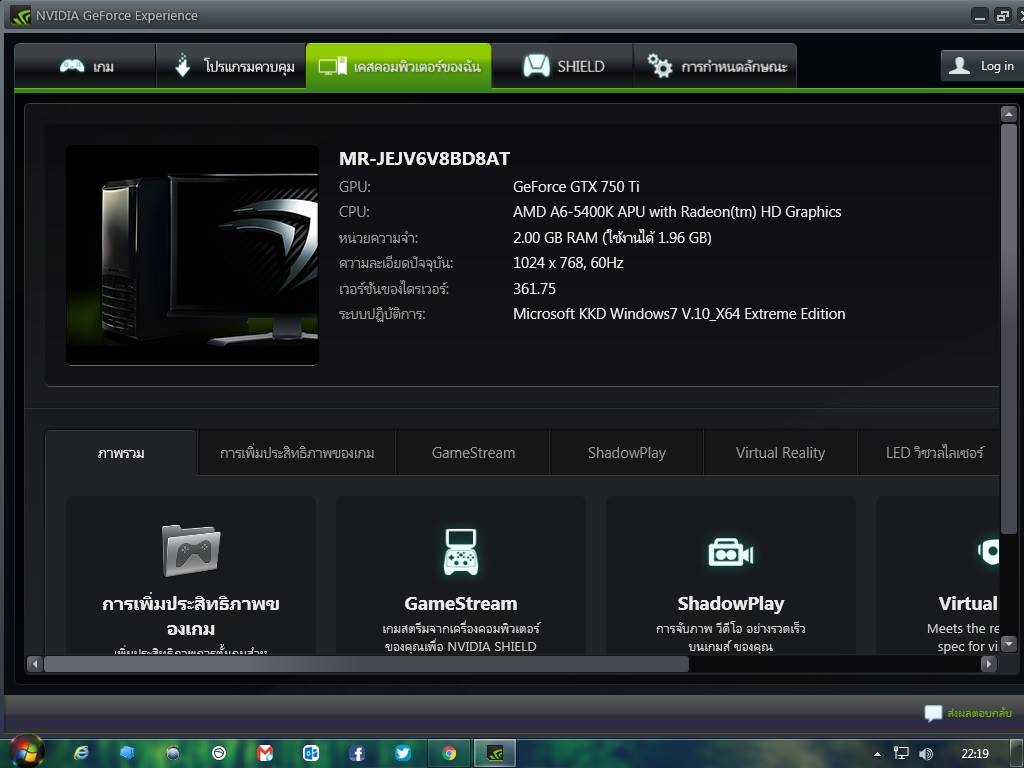Select the My Rig (เคสคอมพิวเตอร์ของฉัน) tab
Screen dimensions: 1024x768
point(398,66)
